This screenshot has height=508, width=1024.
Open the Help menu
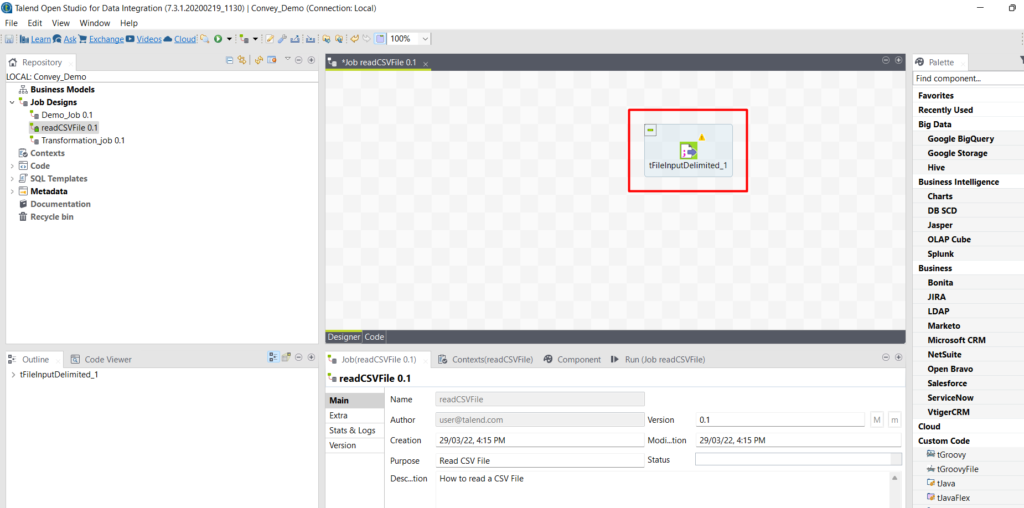[129, 23]
